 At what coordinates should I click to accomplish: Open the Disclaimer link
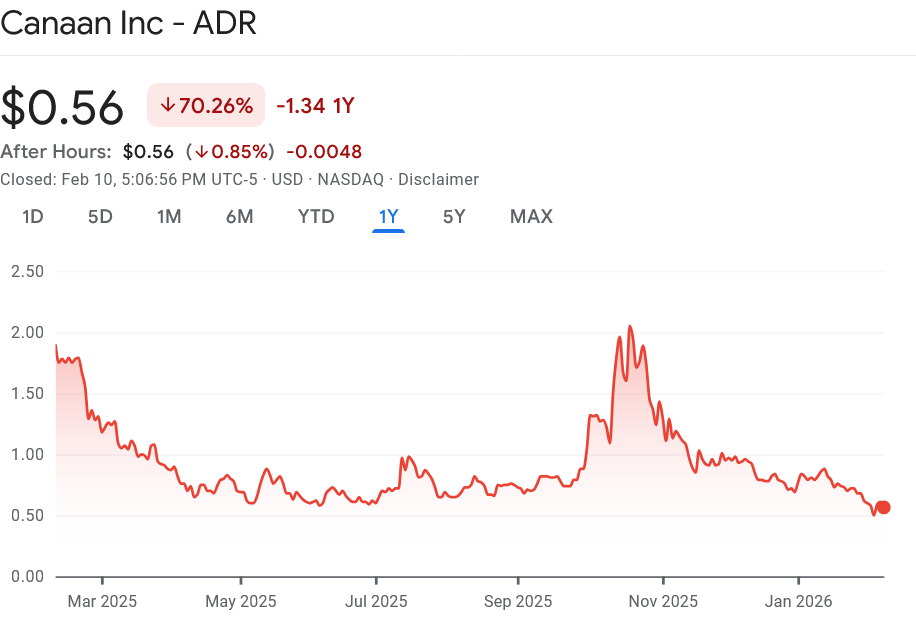coord(439,180)
